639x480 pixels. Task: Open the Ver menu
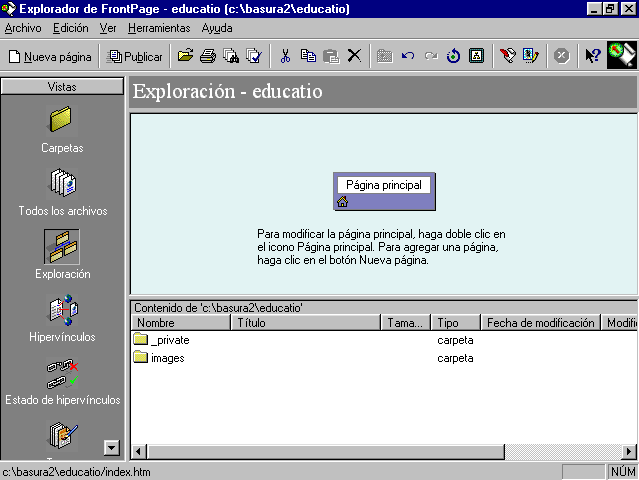tap(108, 28)
